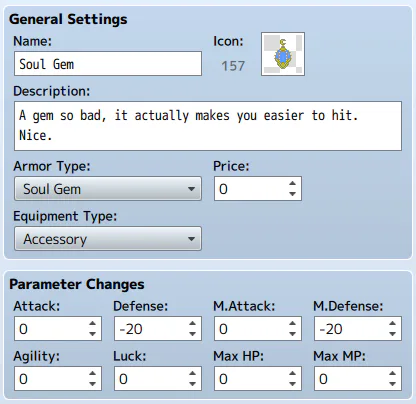Decrease Max MP with down arrow
The width and height of the screenshot is (416, 404).
tap(392, 384)
